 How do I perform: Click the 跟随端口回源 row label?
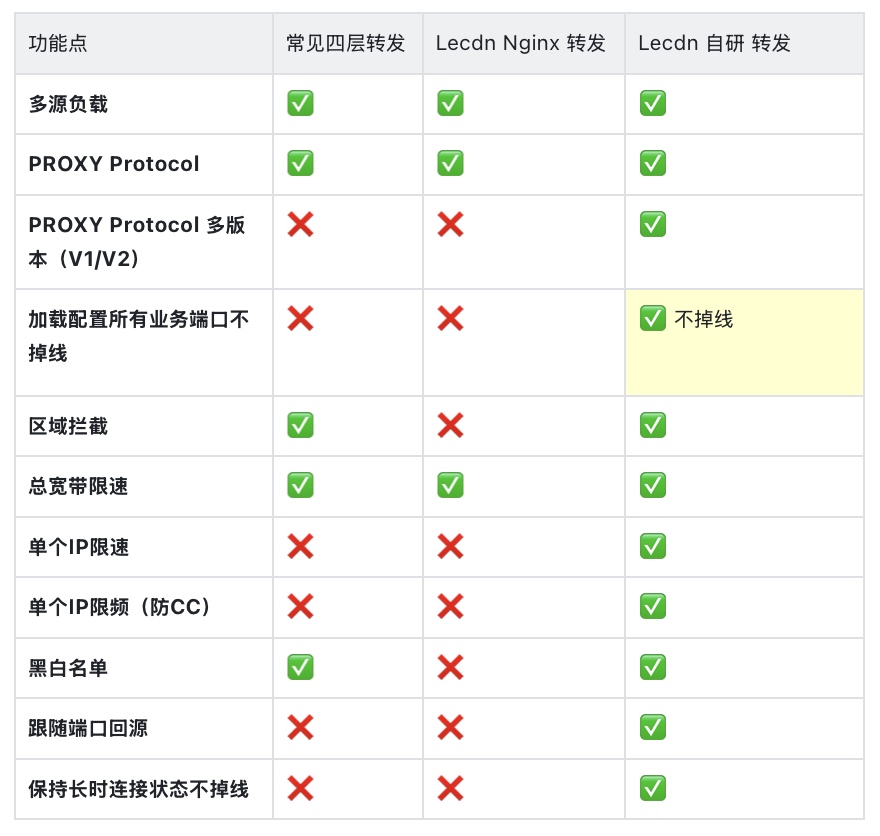tap(88, 727)
